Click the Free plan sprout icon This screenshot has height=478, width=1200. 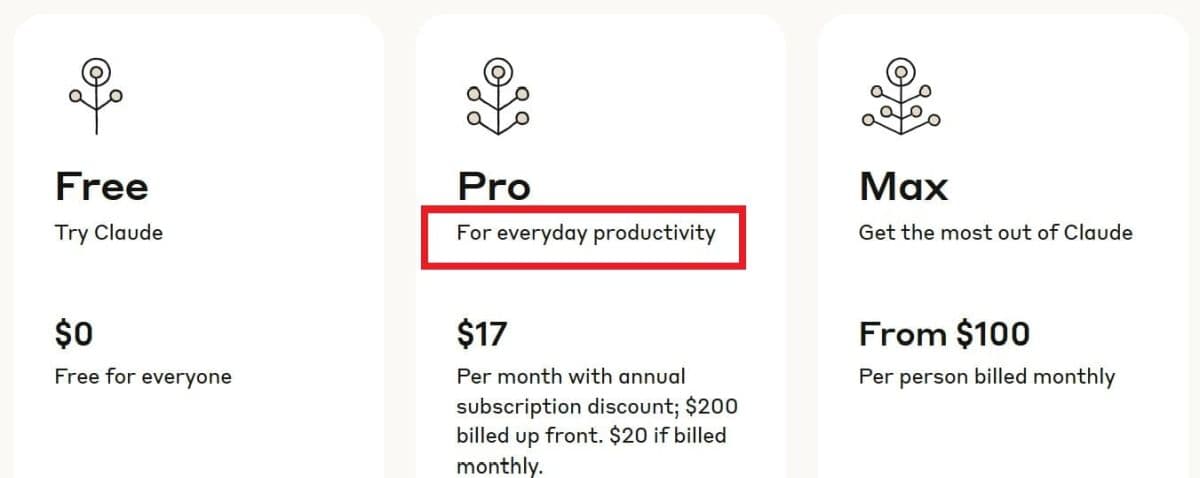pos(96,96)
